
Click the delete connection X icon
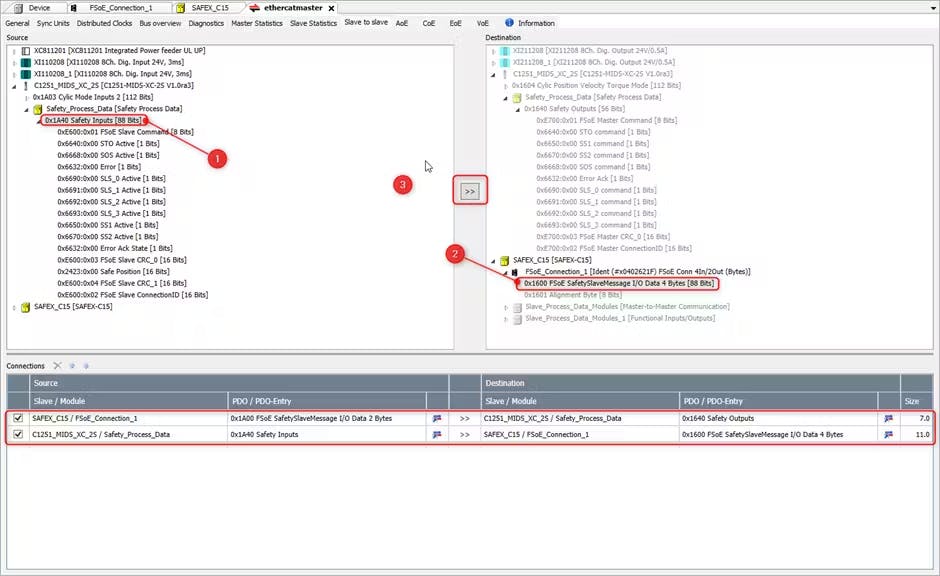pos(57,366)
